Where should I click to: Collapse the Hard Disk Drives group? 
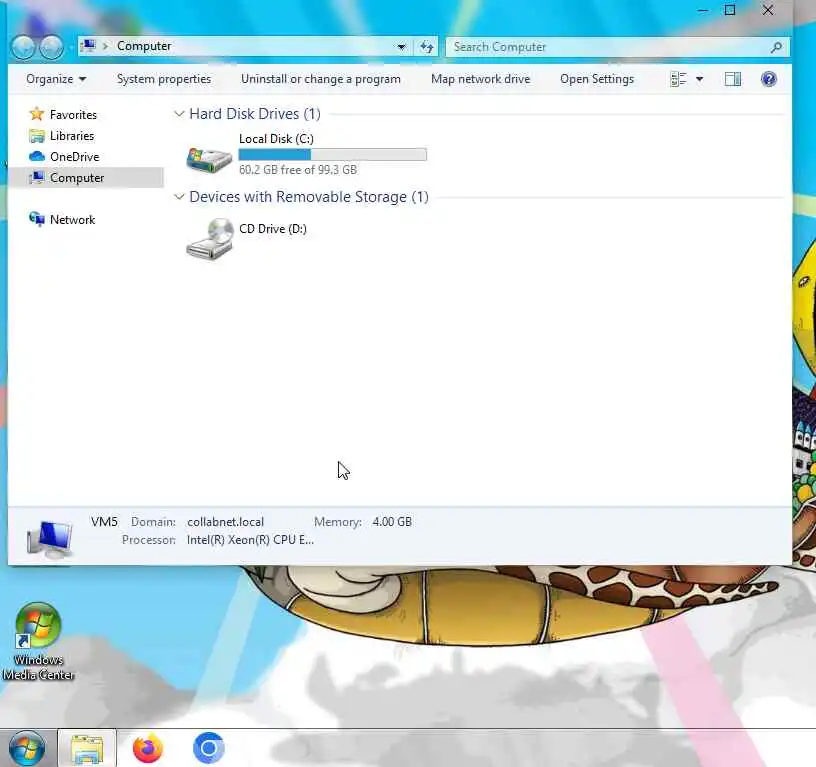tap(179, 114)
